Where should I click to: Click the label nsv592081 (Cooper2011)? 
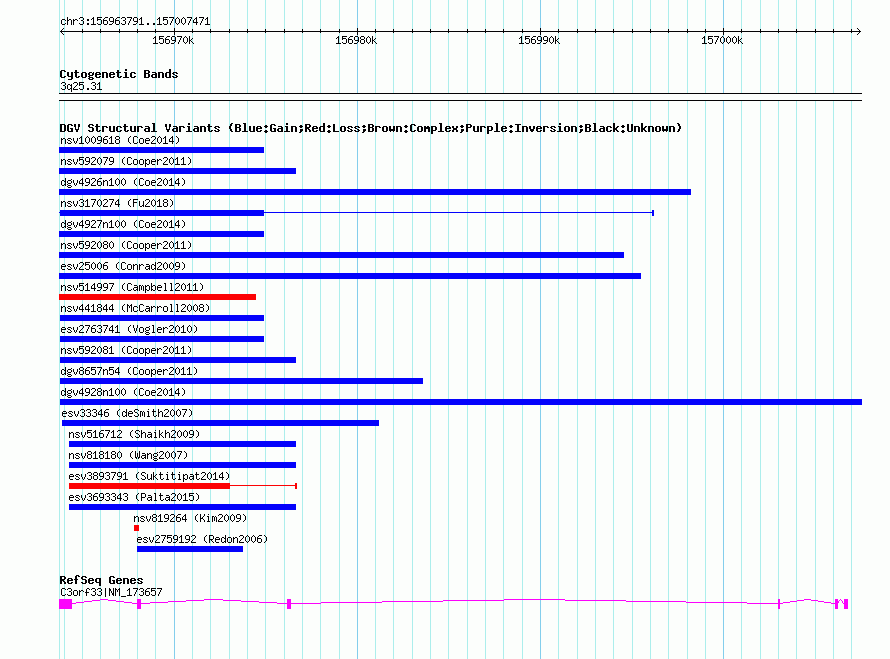126,350
